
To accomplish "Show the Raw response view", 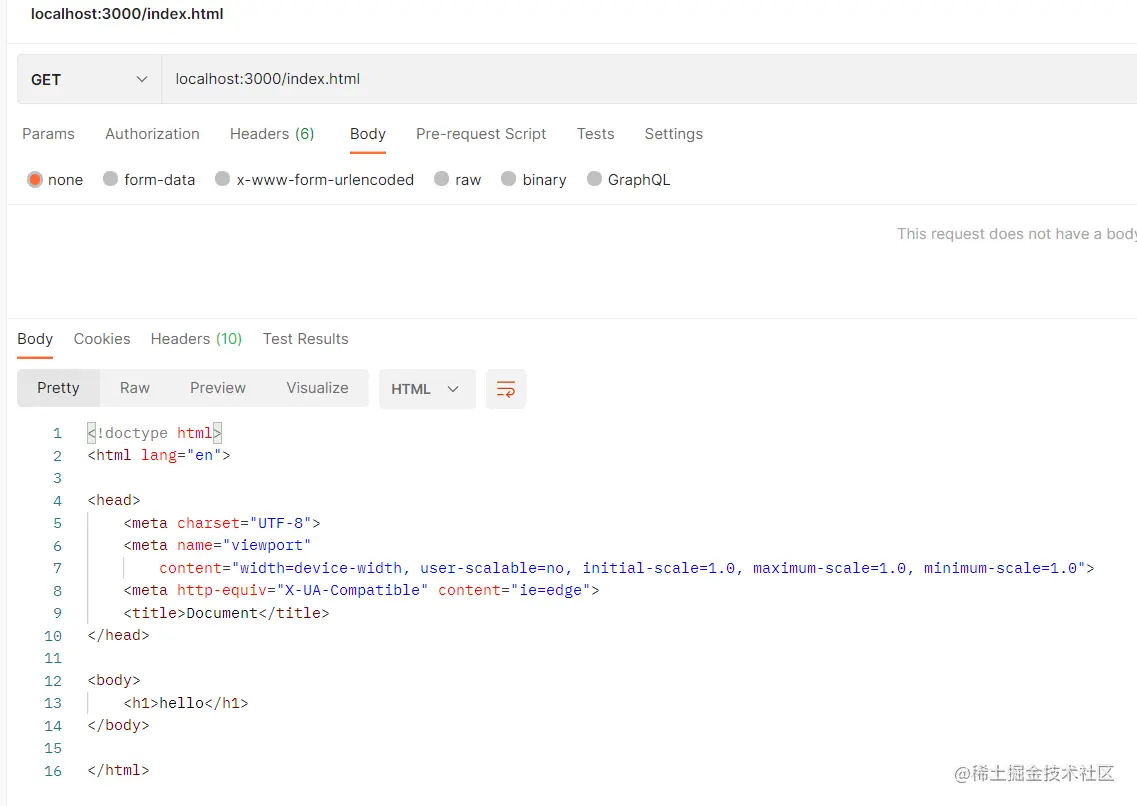I will coord(135,388).
